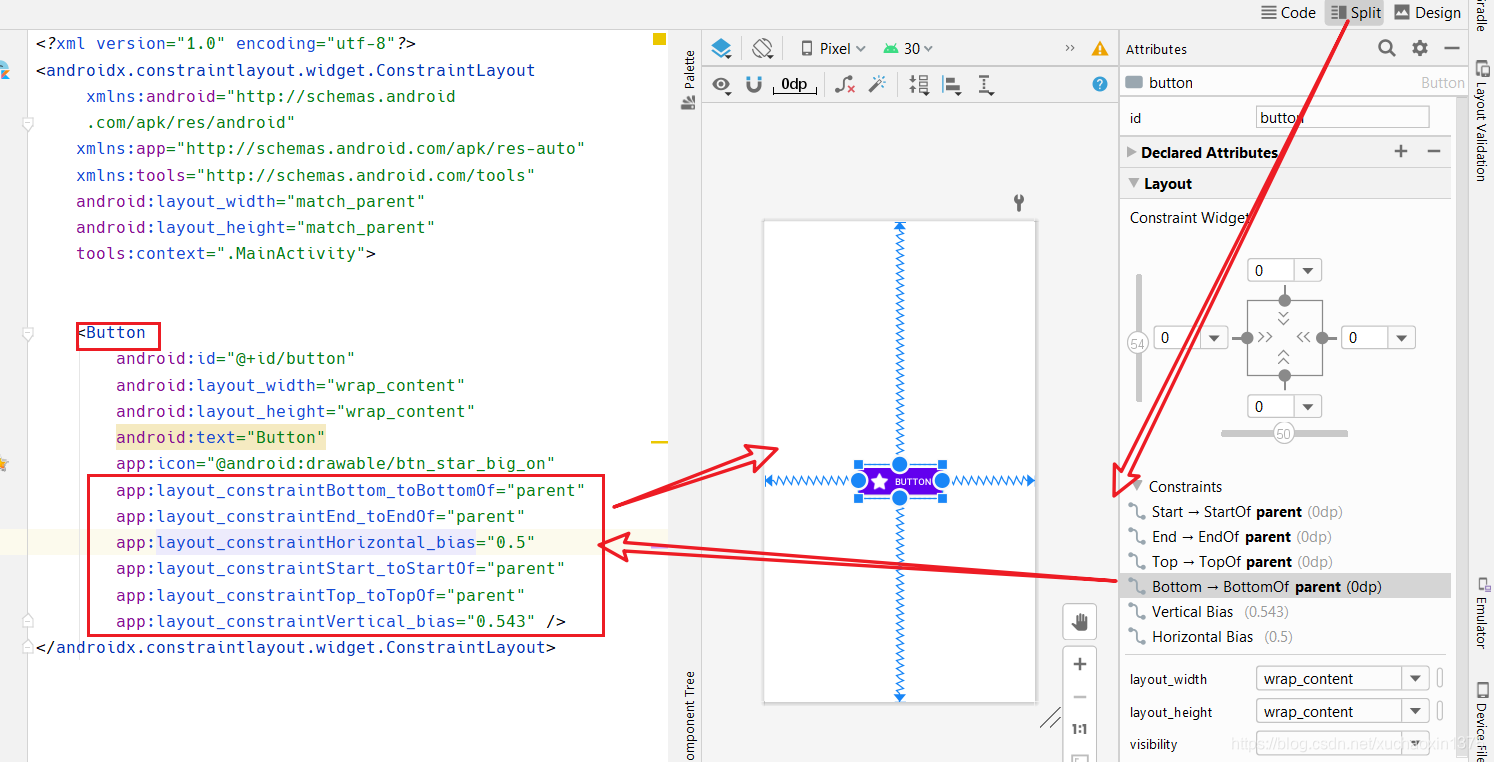Open the Layout Validation side tab
This screenshot has width=1494, height=762.
[1482, 120]
